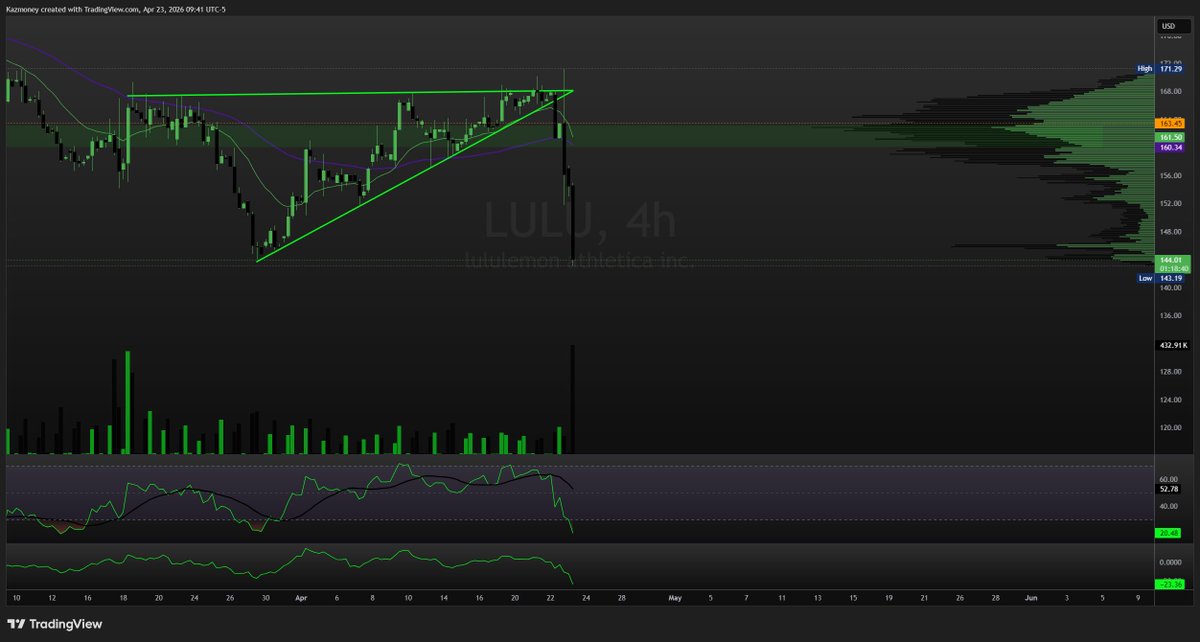
Task: Click the Apr label on time axis
Action: pos(301,598)
